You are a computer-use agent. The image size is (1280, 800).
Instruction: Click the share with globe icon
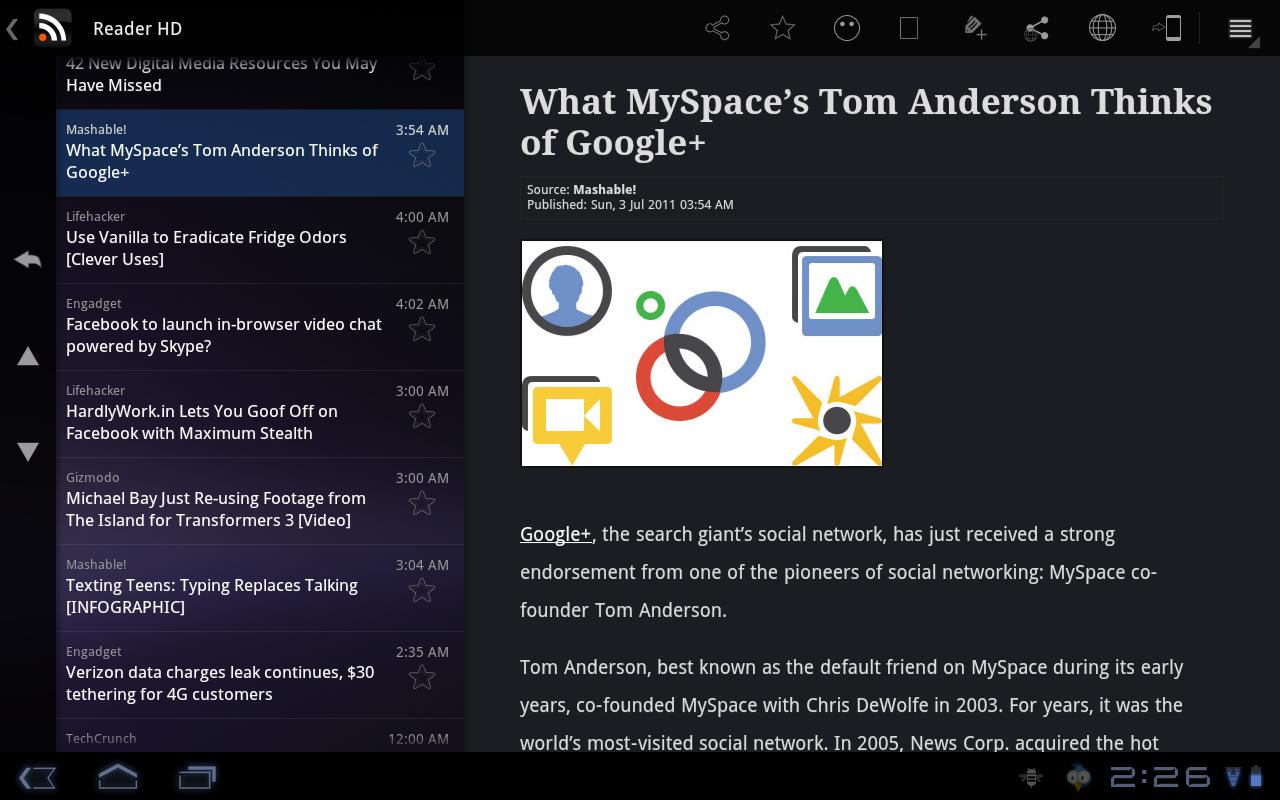(1037, 28)
